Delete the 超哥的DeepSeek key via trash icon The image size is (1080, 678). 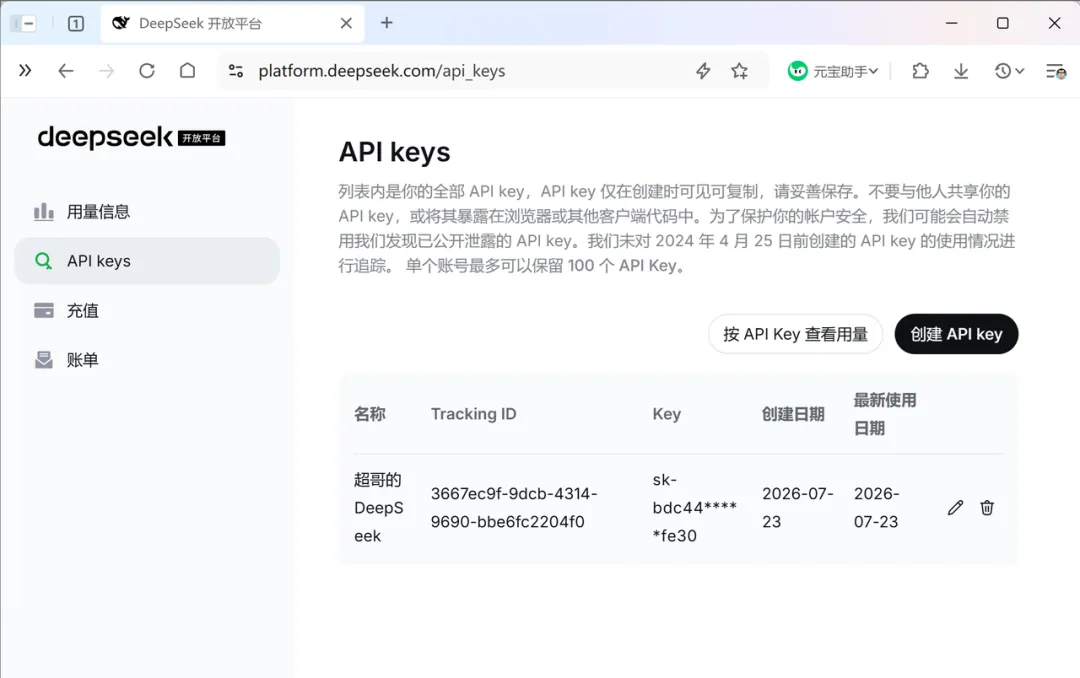coord(987,508)
